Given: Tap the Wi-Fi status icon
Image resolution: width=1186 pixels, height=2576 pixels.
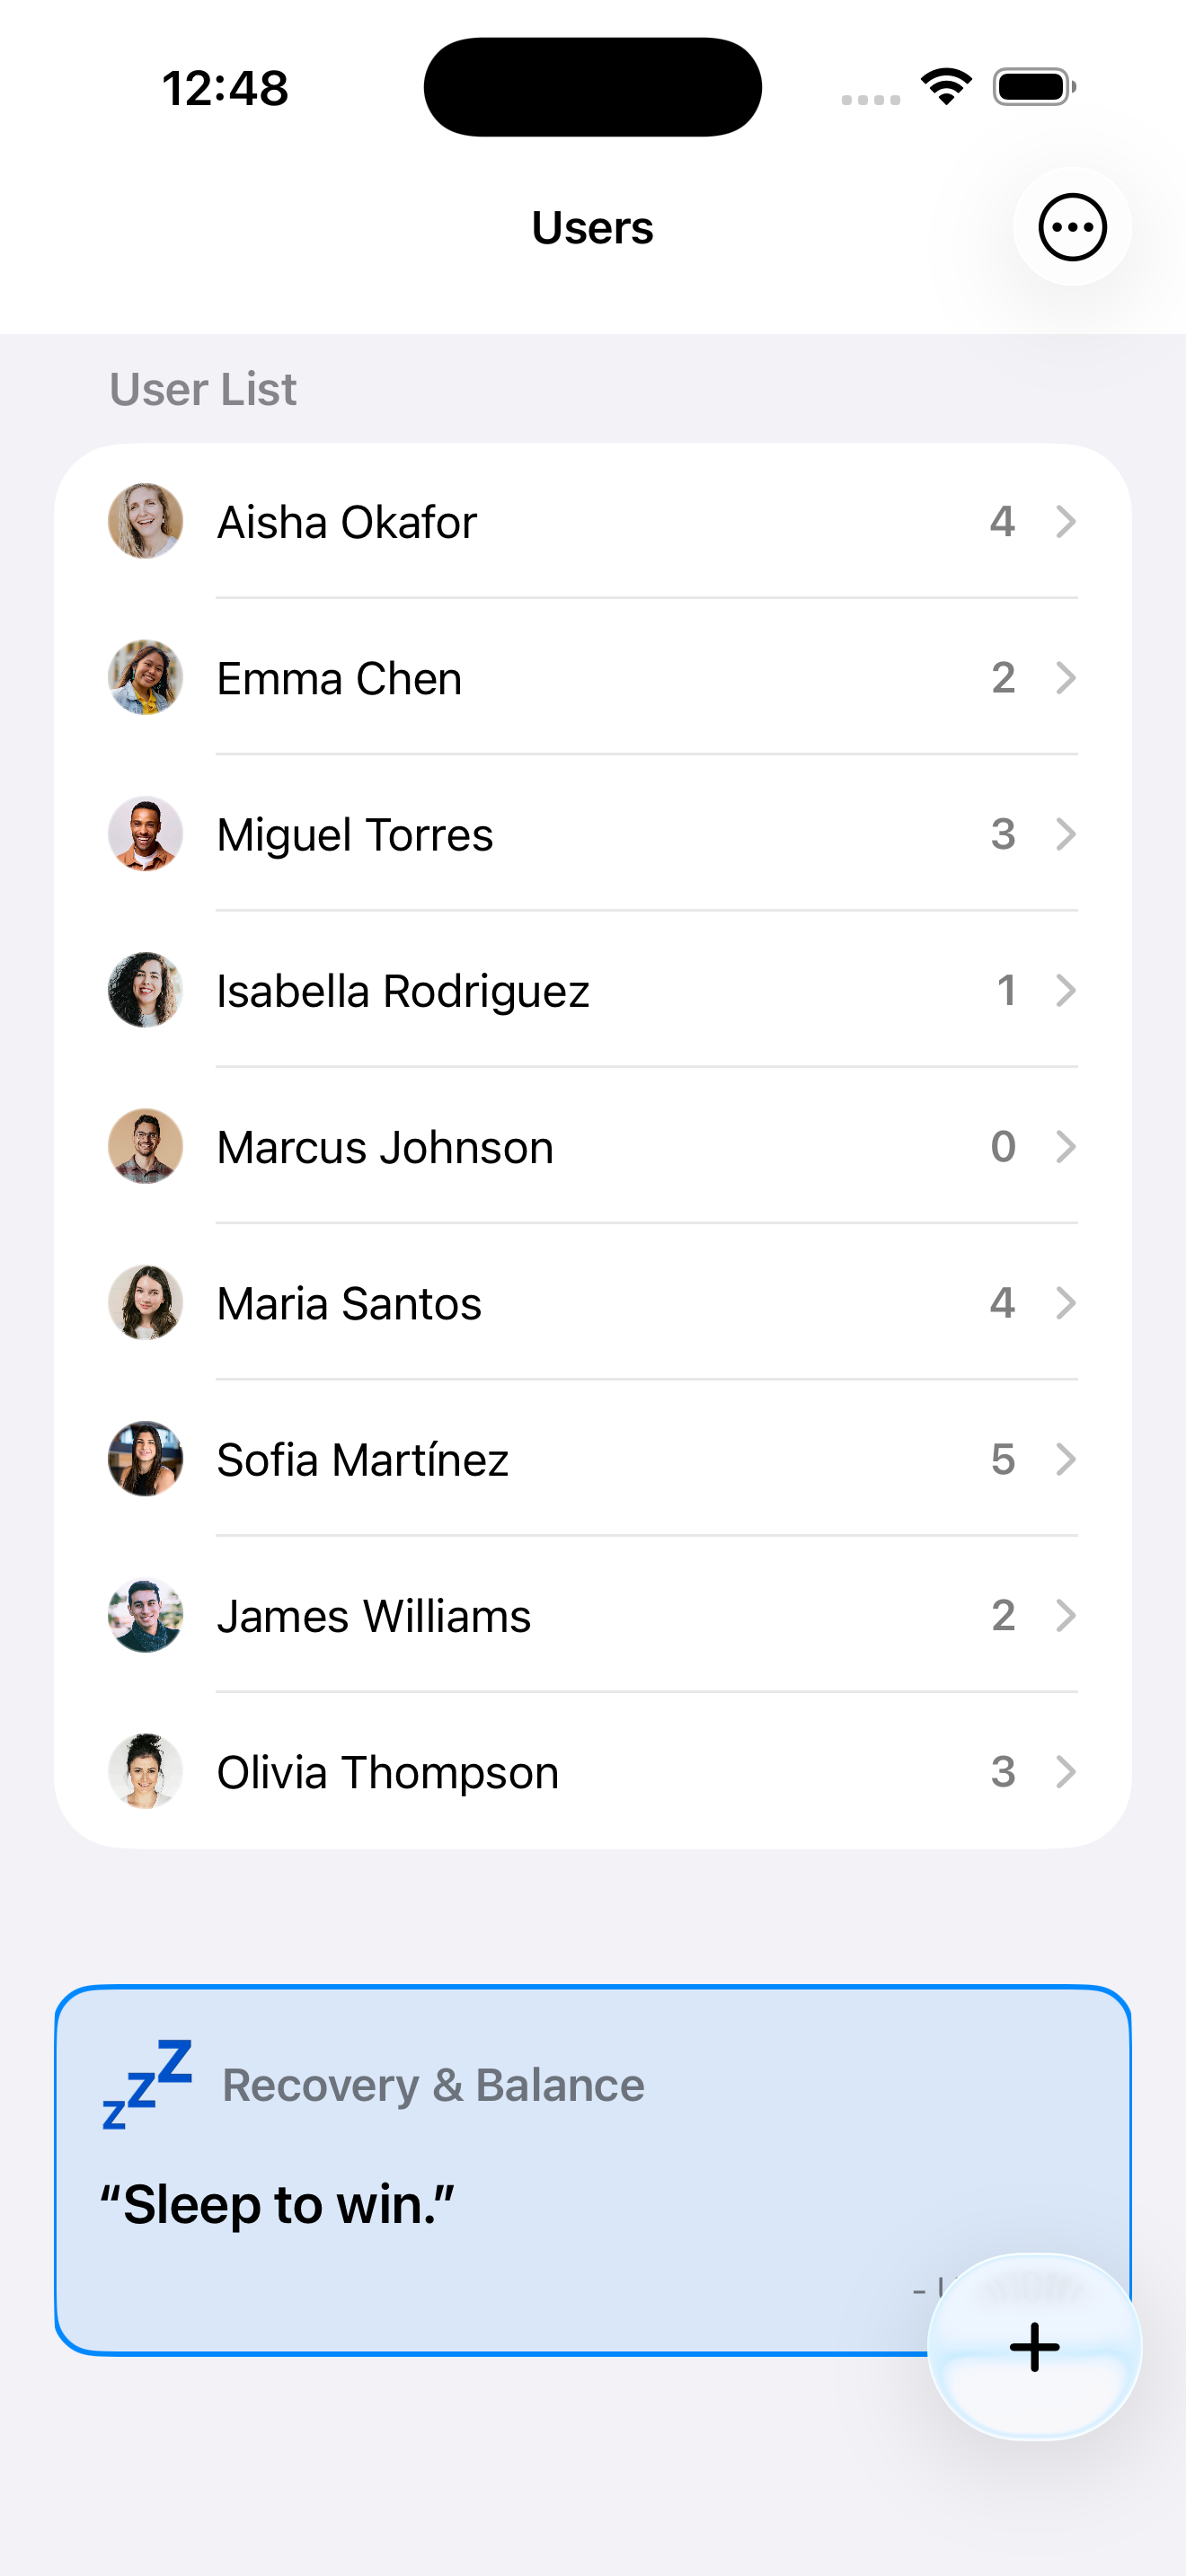Looking at the screenshot, I should (x=946, y=87).
